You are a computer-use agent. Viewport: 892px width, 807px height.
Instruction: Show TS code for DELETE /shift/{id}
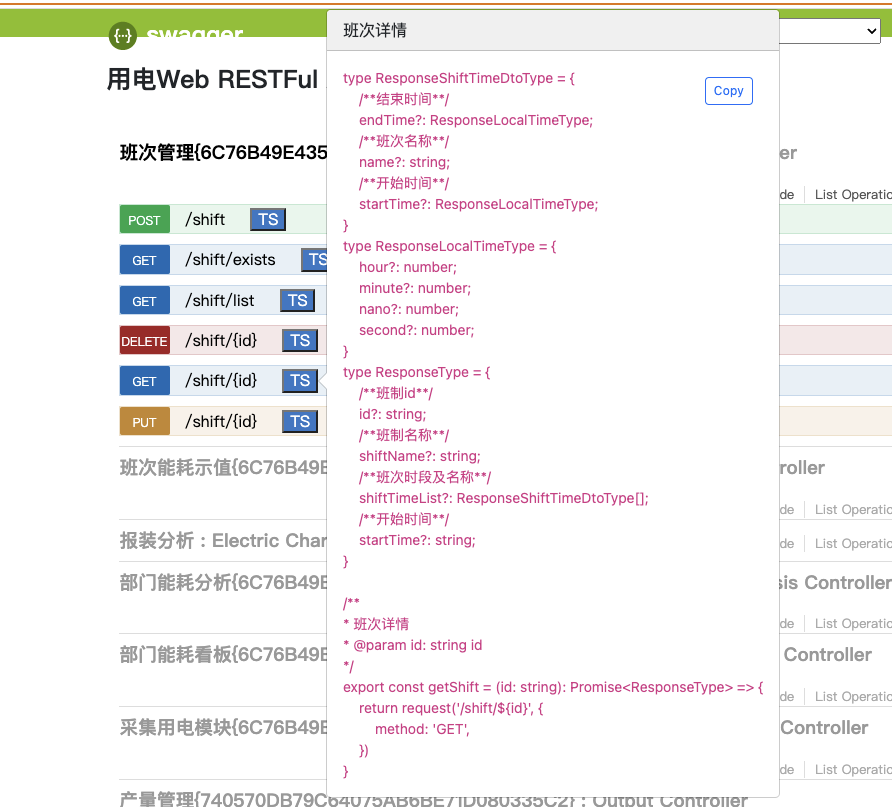[300, 341]
